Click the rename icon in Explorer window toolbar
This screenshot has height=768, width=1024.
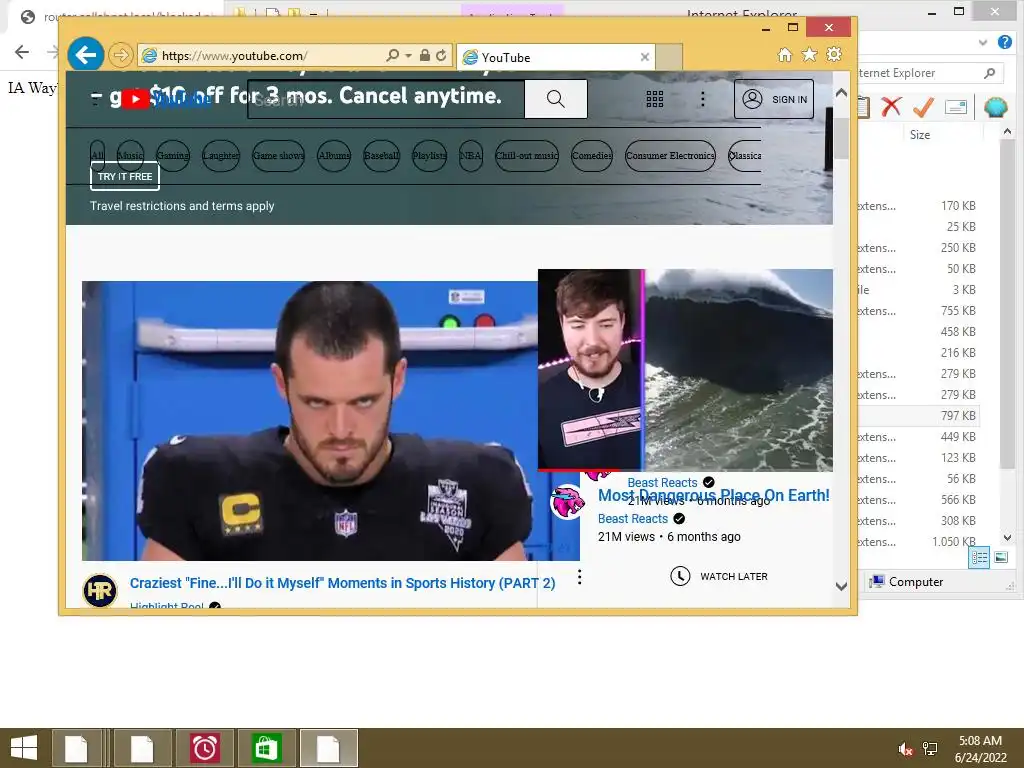[955, 106]
